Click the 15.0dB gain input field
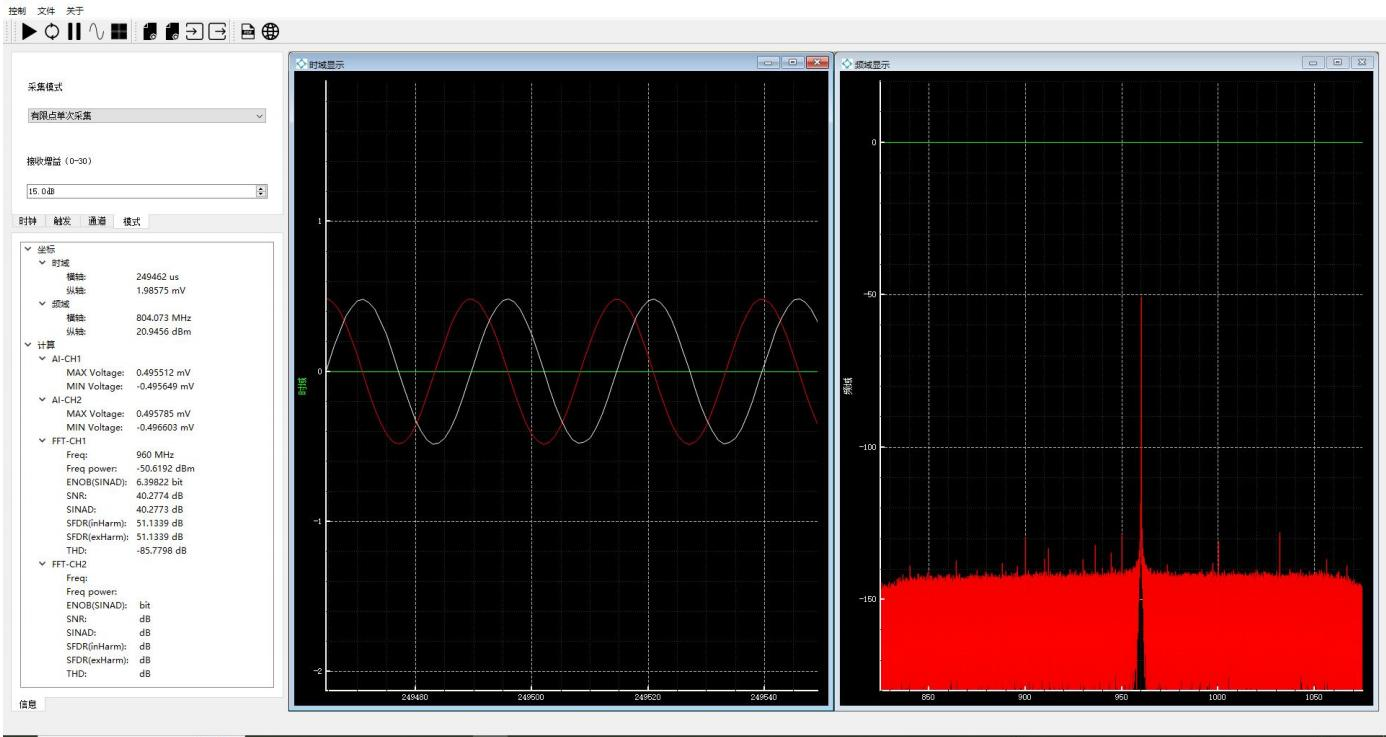 coord(140,190)
